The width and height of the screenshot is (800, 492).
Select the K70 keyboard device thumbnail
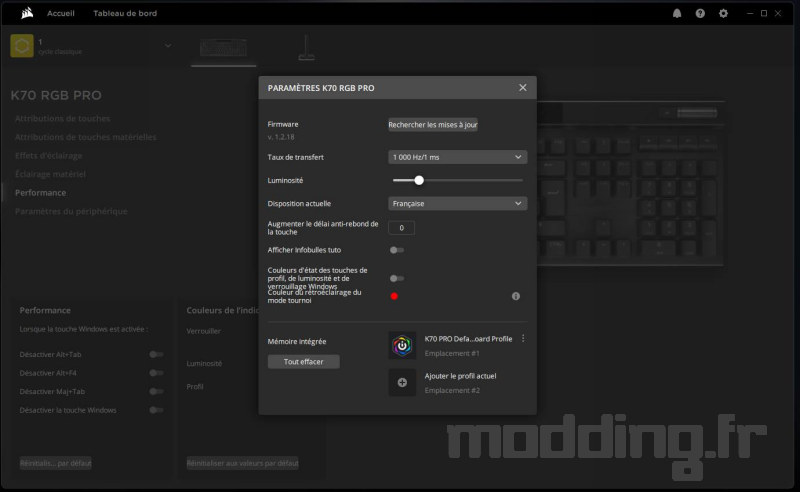click(x=223, y=48)
